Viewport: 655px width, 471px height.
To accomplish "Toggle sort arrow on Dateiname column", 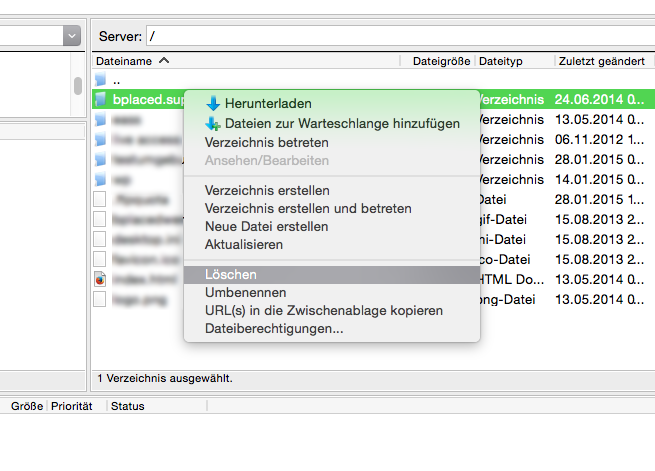I will (x=164, y=61).
